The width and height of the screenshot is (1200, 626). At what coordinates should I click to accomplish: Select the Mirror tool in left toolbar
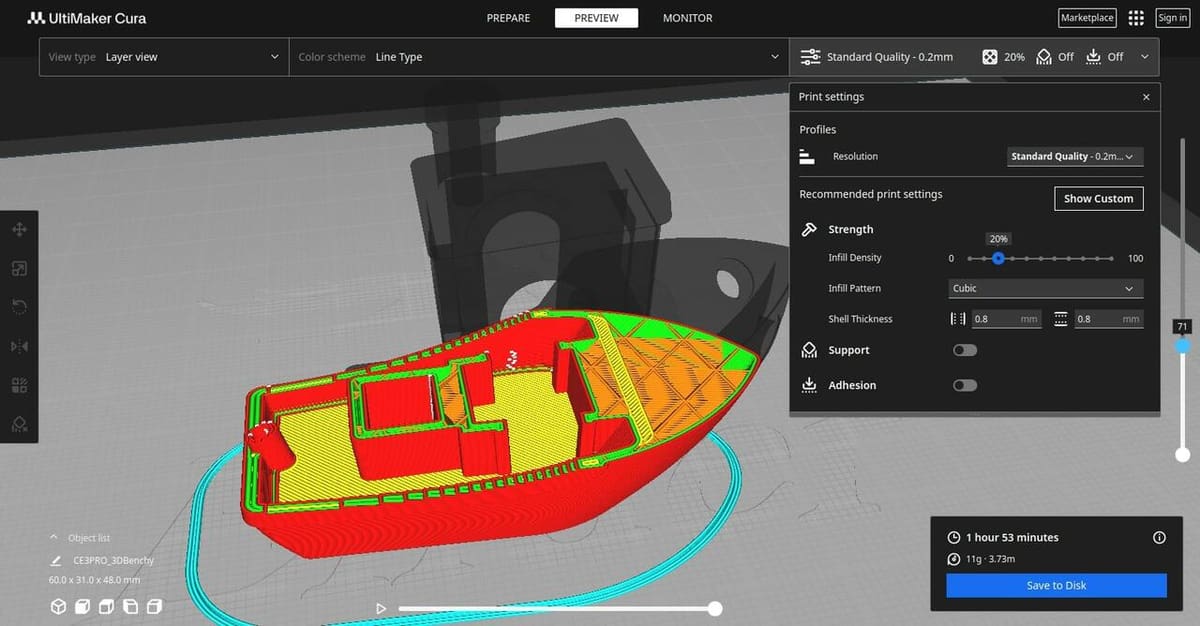(x=19, y=346)
